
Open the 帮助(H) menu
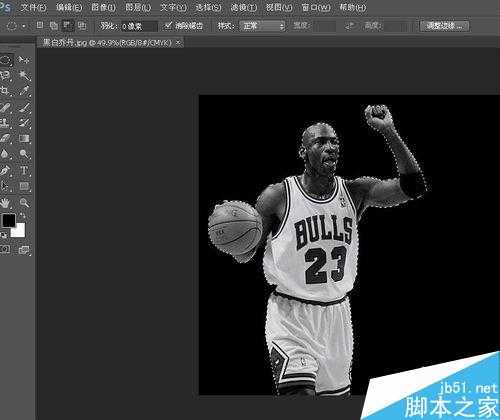click(x=352, y=7)
